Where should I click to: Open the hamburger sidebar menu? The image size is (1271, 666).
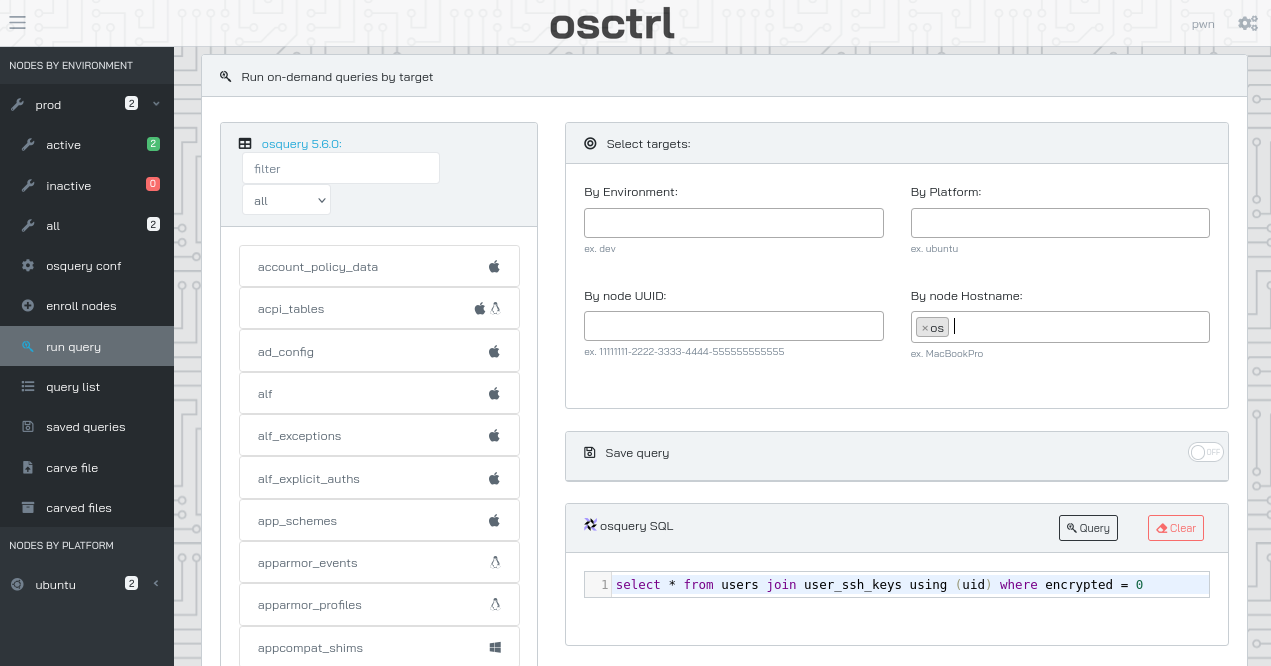[17, 22]
